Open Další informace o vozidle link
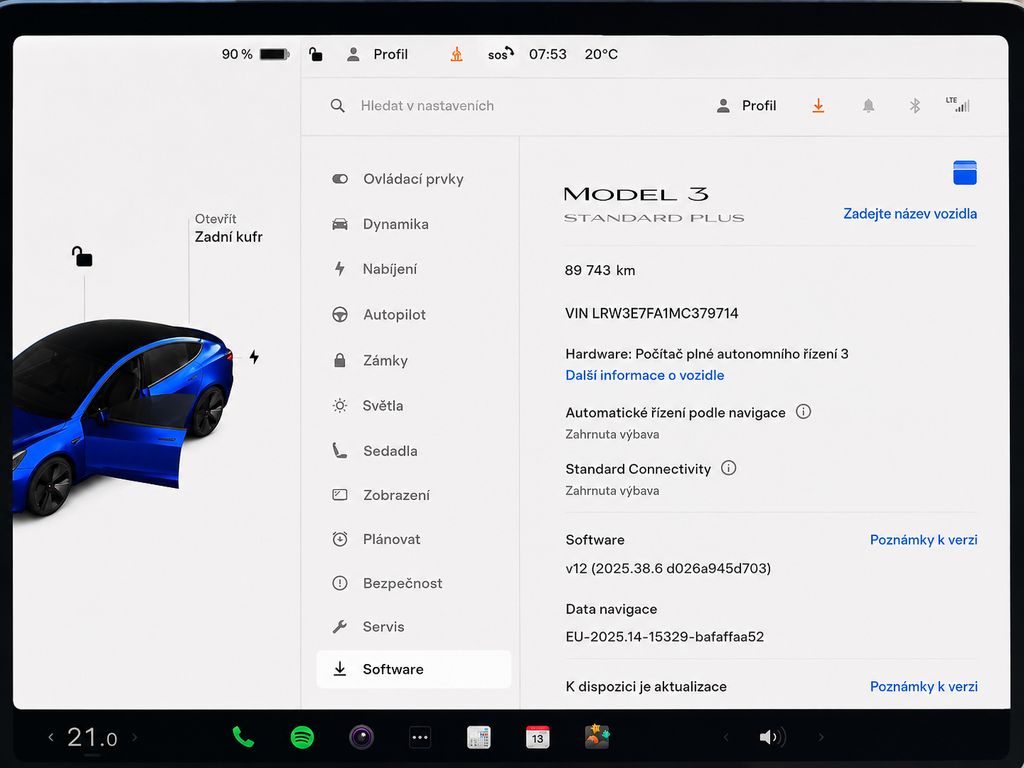1024x768 pixels. click(x=645, y=375)
